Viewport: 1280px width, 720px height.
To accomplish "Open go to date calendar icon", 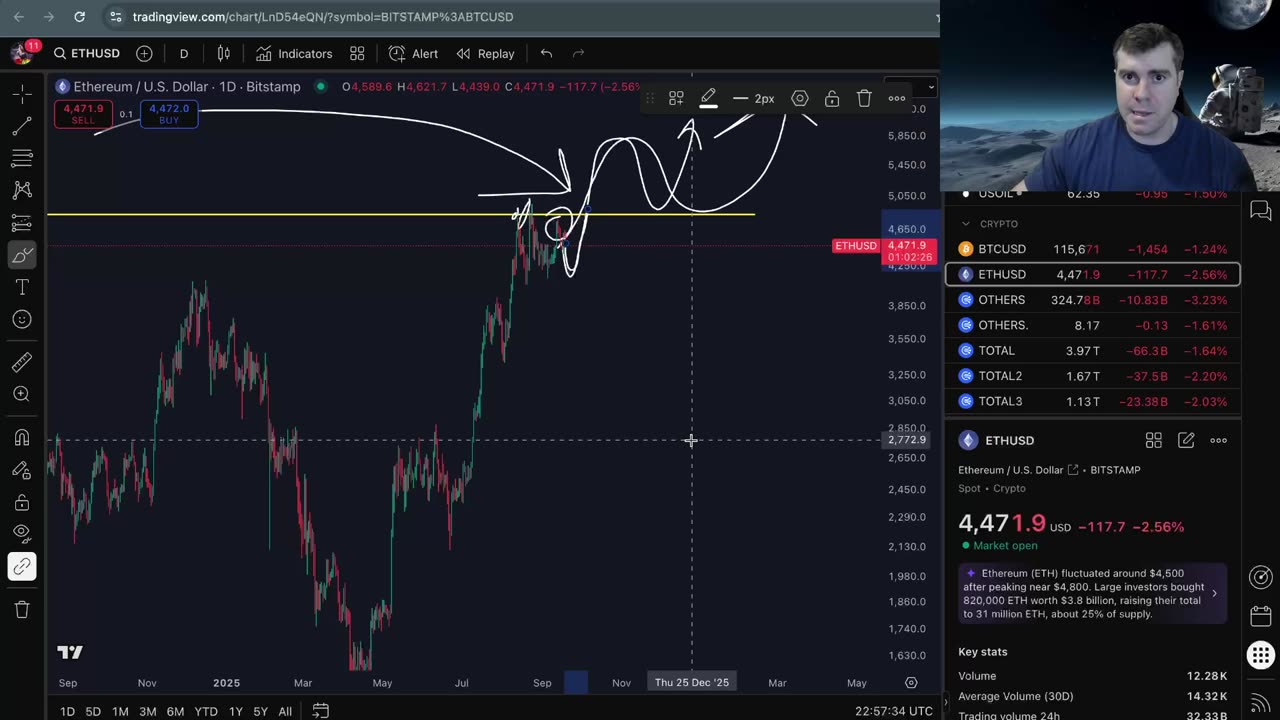I will 320,710.
